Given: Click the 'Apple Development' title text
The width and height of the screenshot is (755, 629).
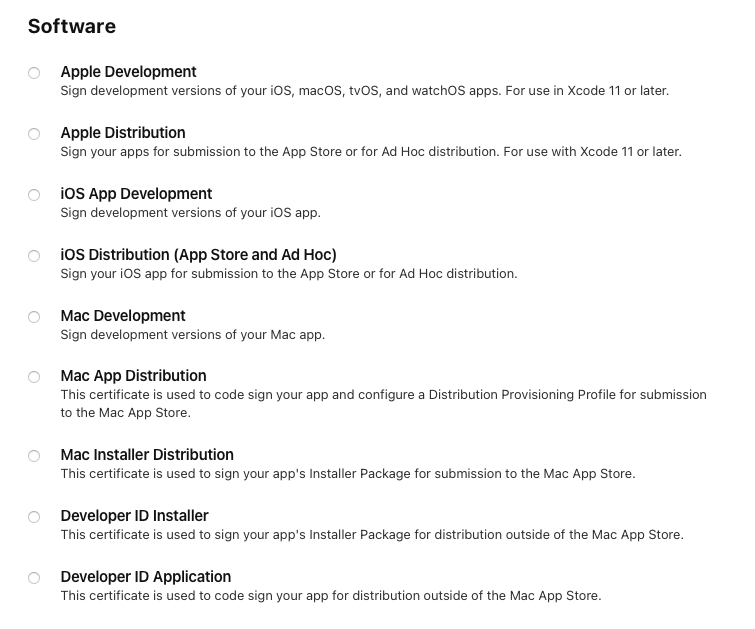Looking at the screenshot, I should (x=128, y=72).
